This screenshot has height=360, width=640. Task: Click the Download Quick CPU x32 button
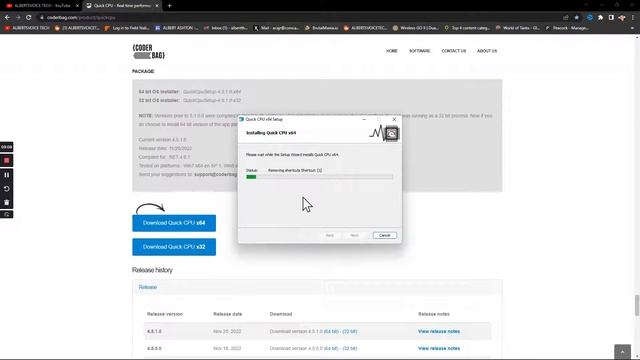(174, 247)
